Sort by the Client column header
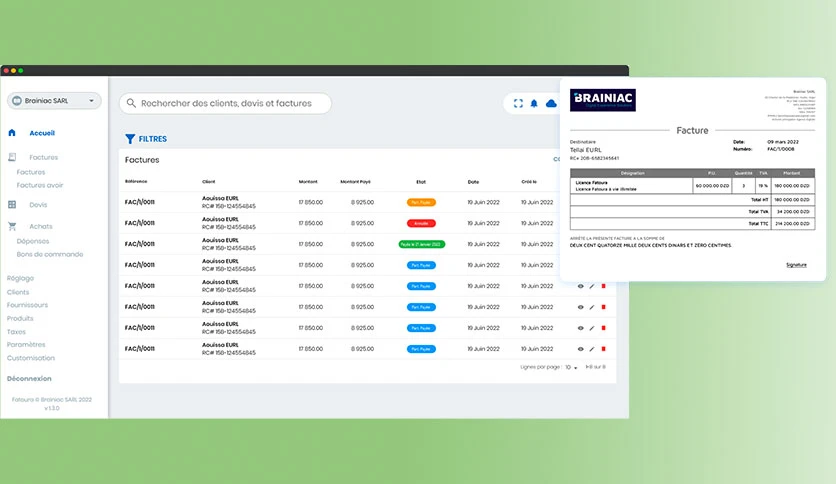The image size is (836, 484). click(x=208, y=182)
